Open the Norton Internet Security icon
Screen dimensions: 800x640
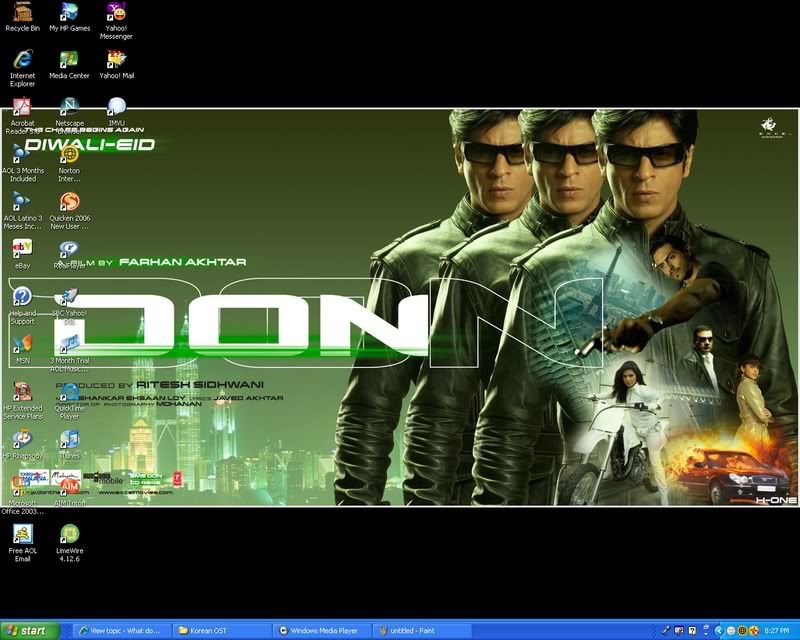tap(69, 155)
